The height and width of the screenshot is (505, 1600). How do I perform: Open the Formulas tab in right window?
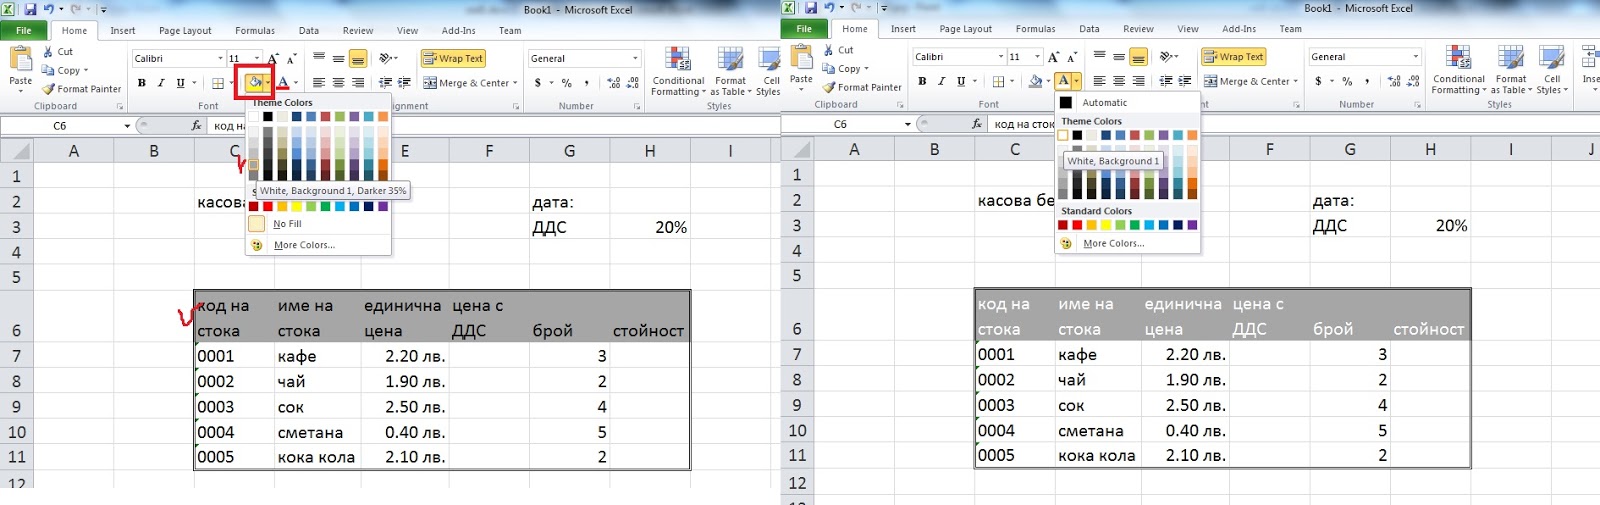[x=1035, y=29]
